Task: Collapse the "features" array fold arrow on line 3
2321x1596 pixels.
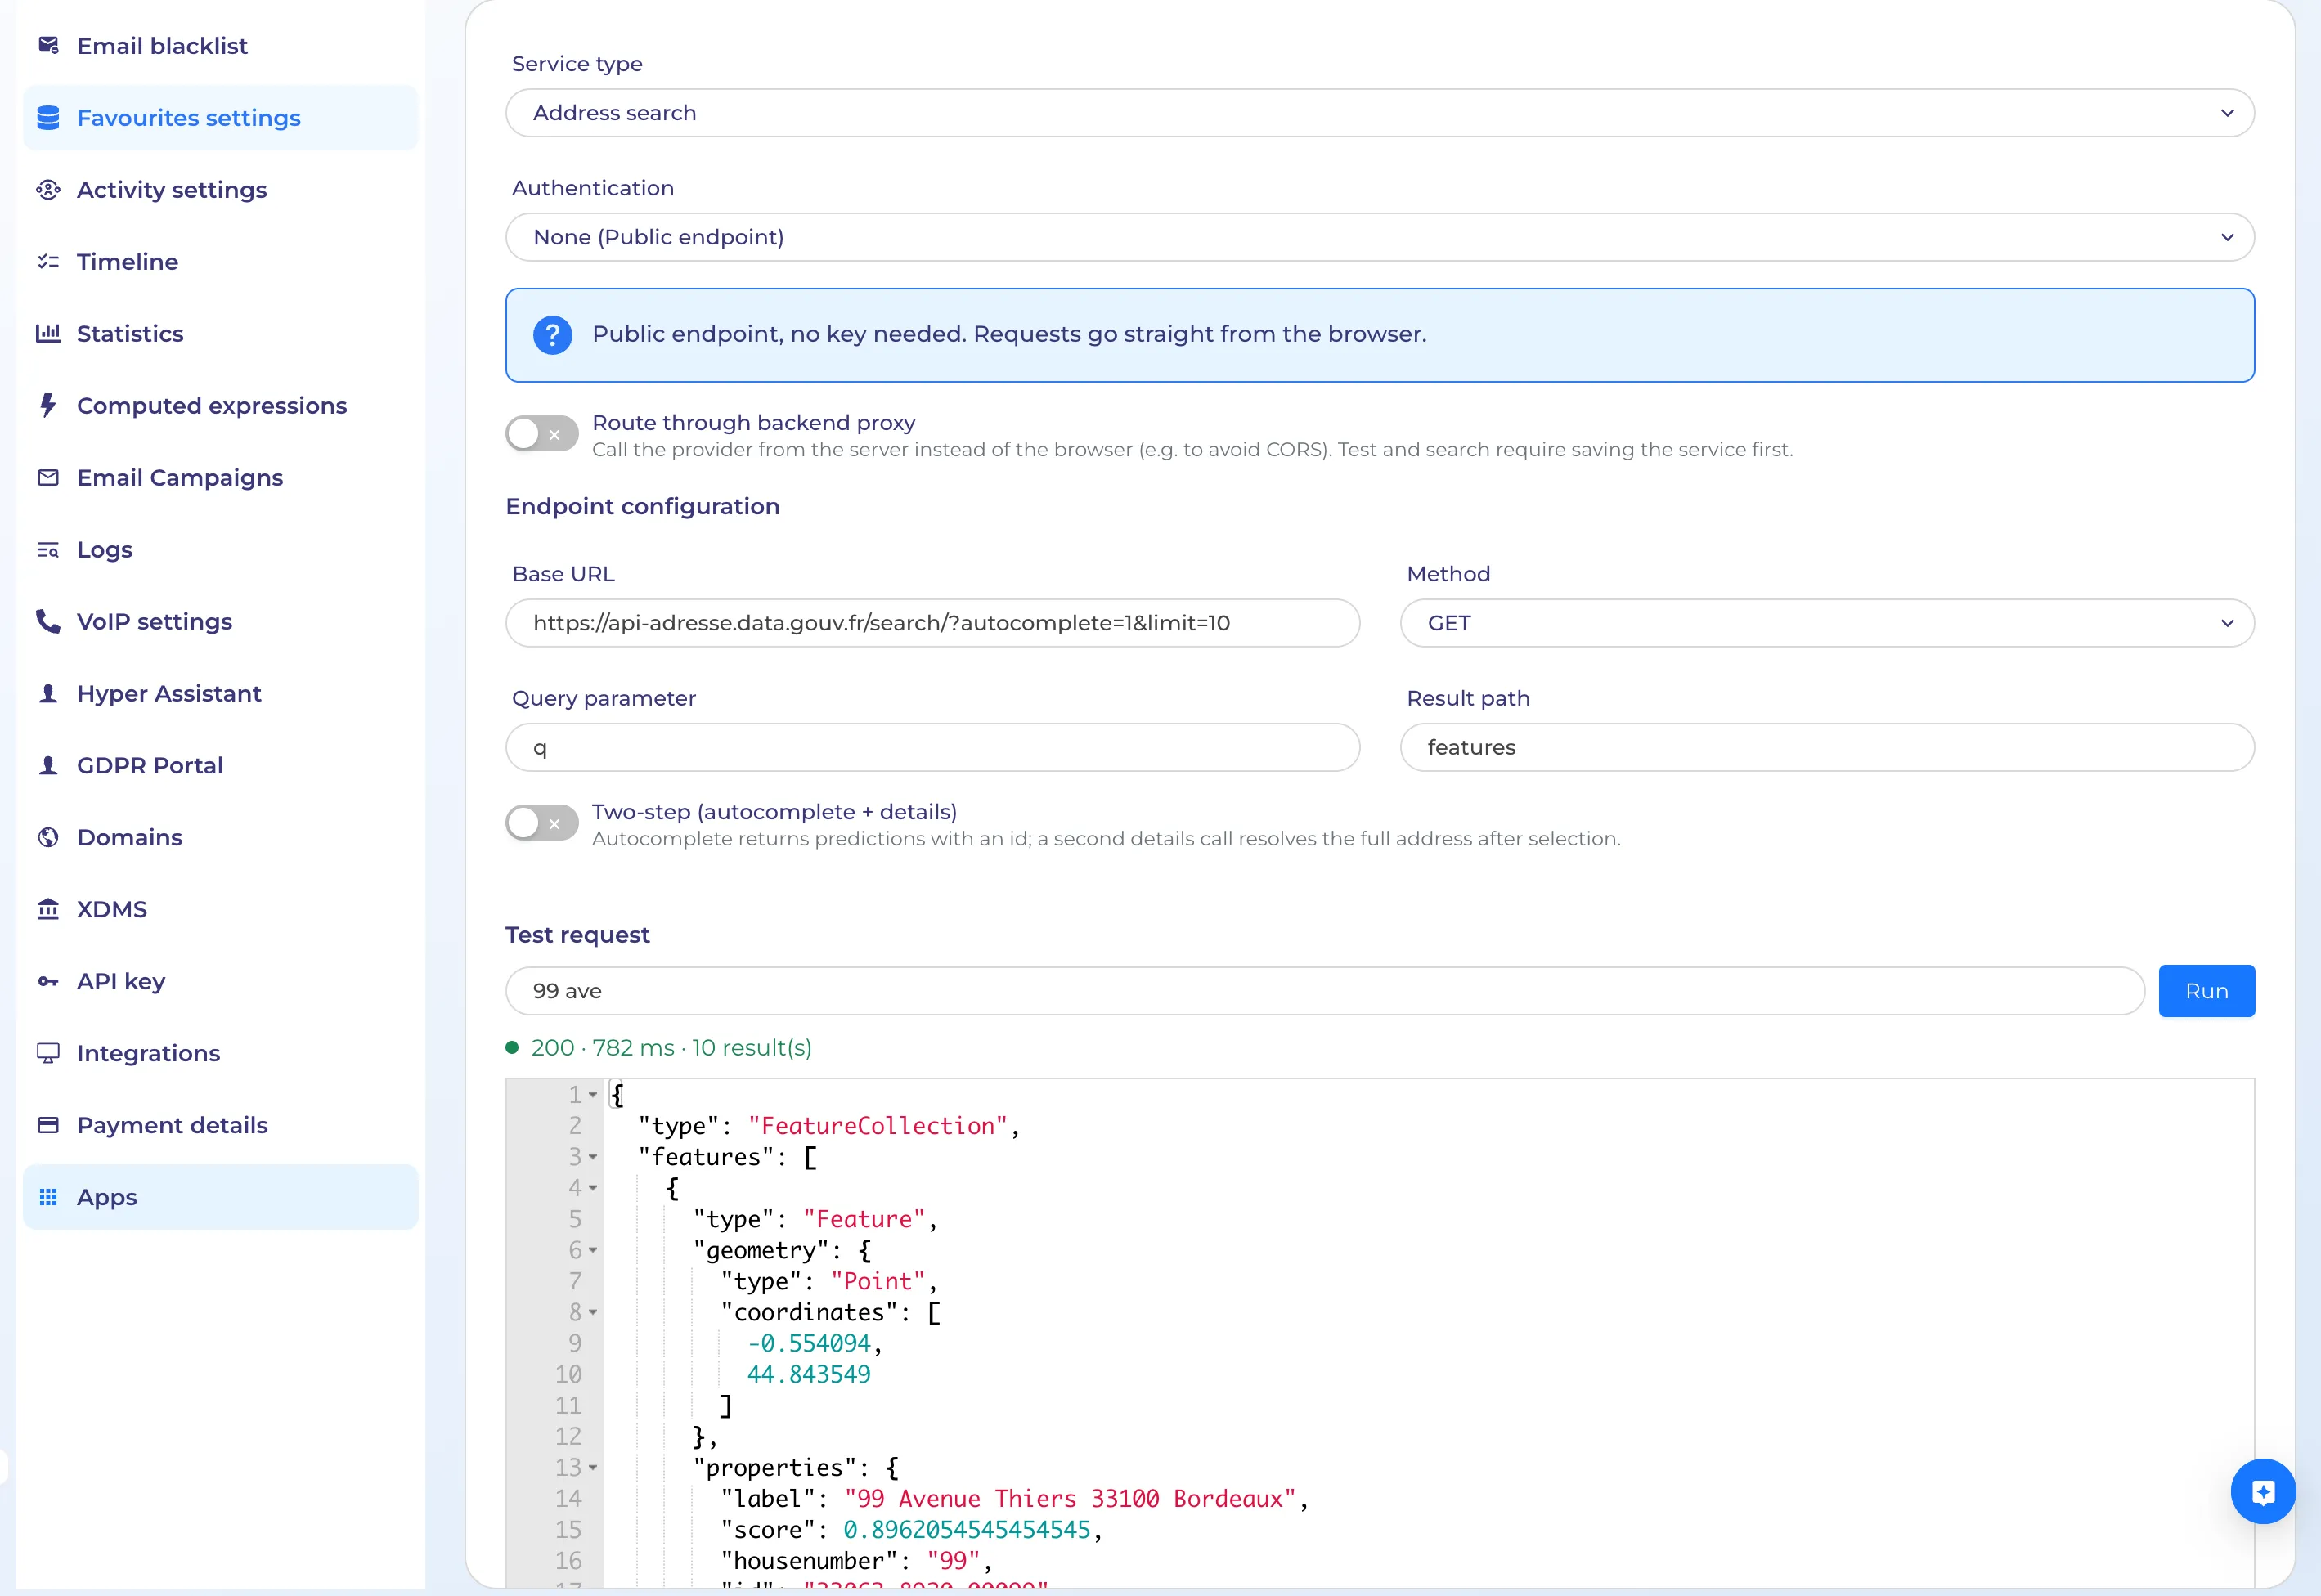Action: (593, 1157)
